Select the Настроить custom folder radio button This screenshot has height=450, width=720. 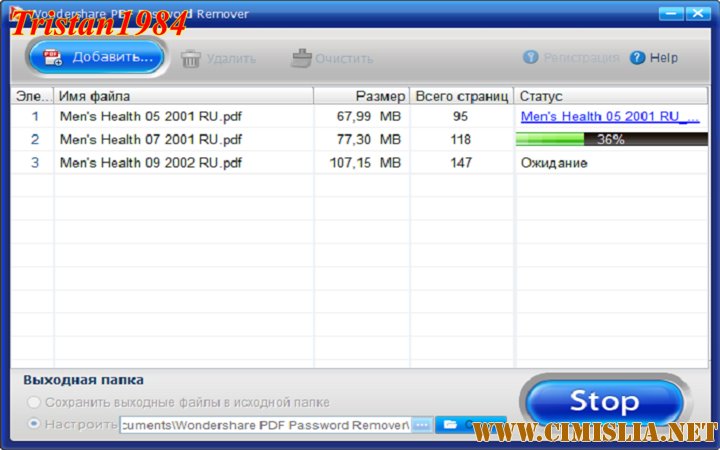[35, 425]
